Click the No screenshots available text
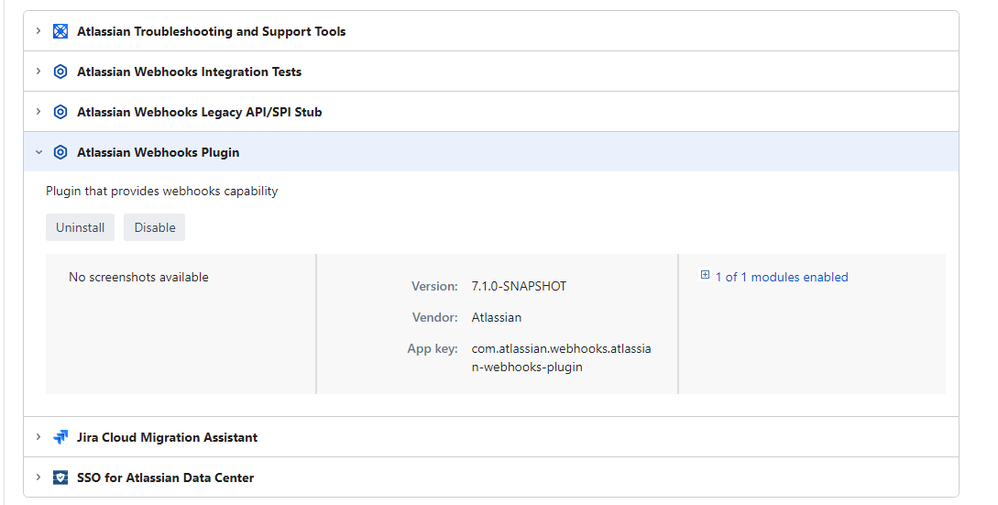This screenshot has height=505, width=998. coord(139,277)
